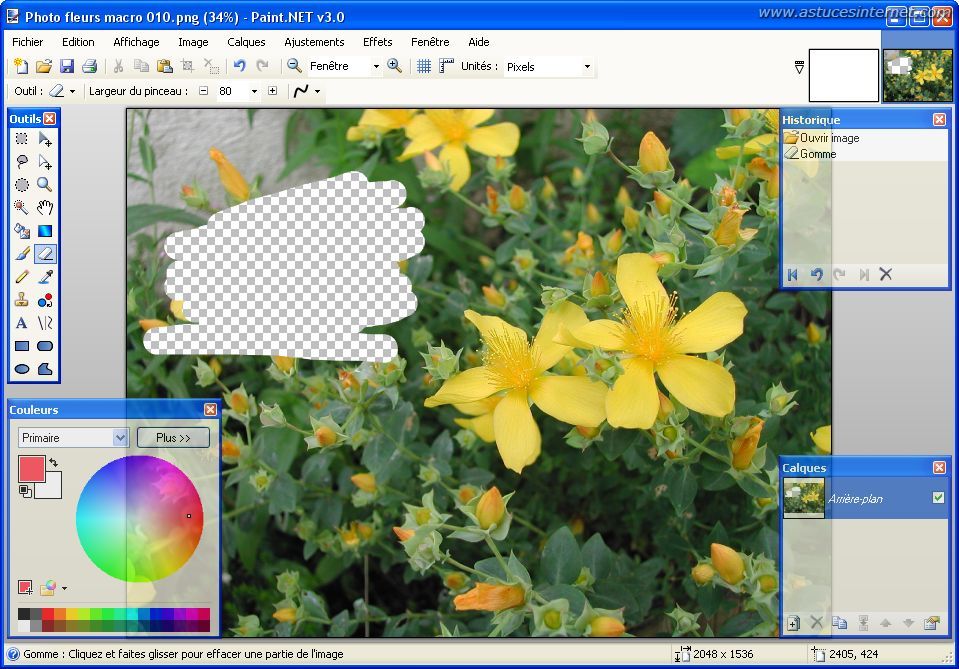
Task: Choose the Move Selection tool
Action: pyautogui.click(x=45, y=161)
